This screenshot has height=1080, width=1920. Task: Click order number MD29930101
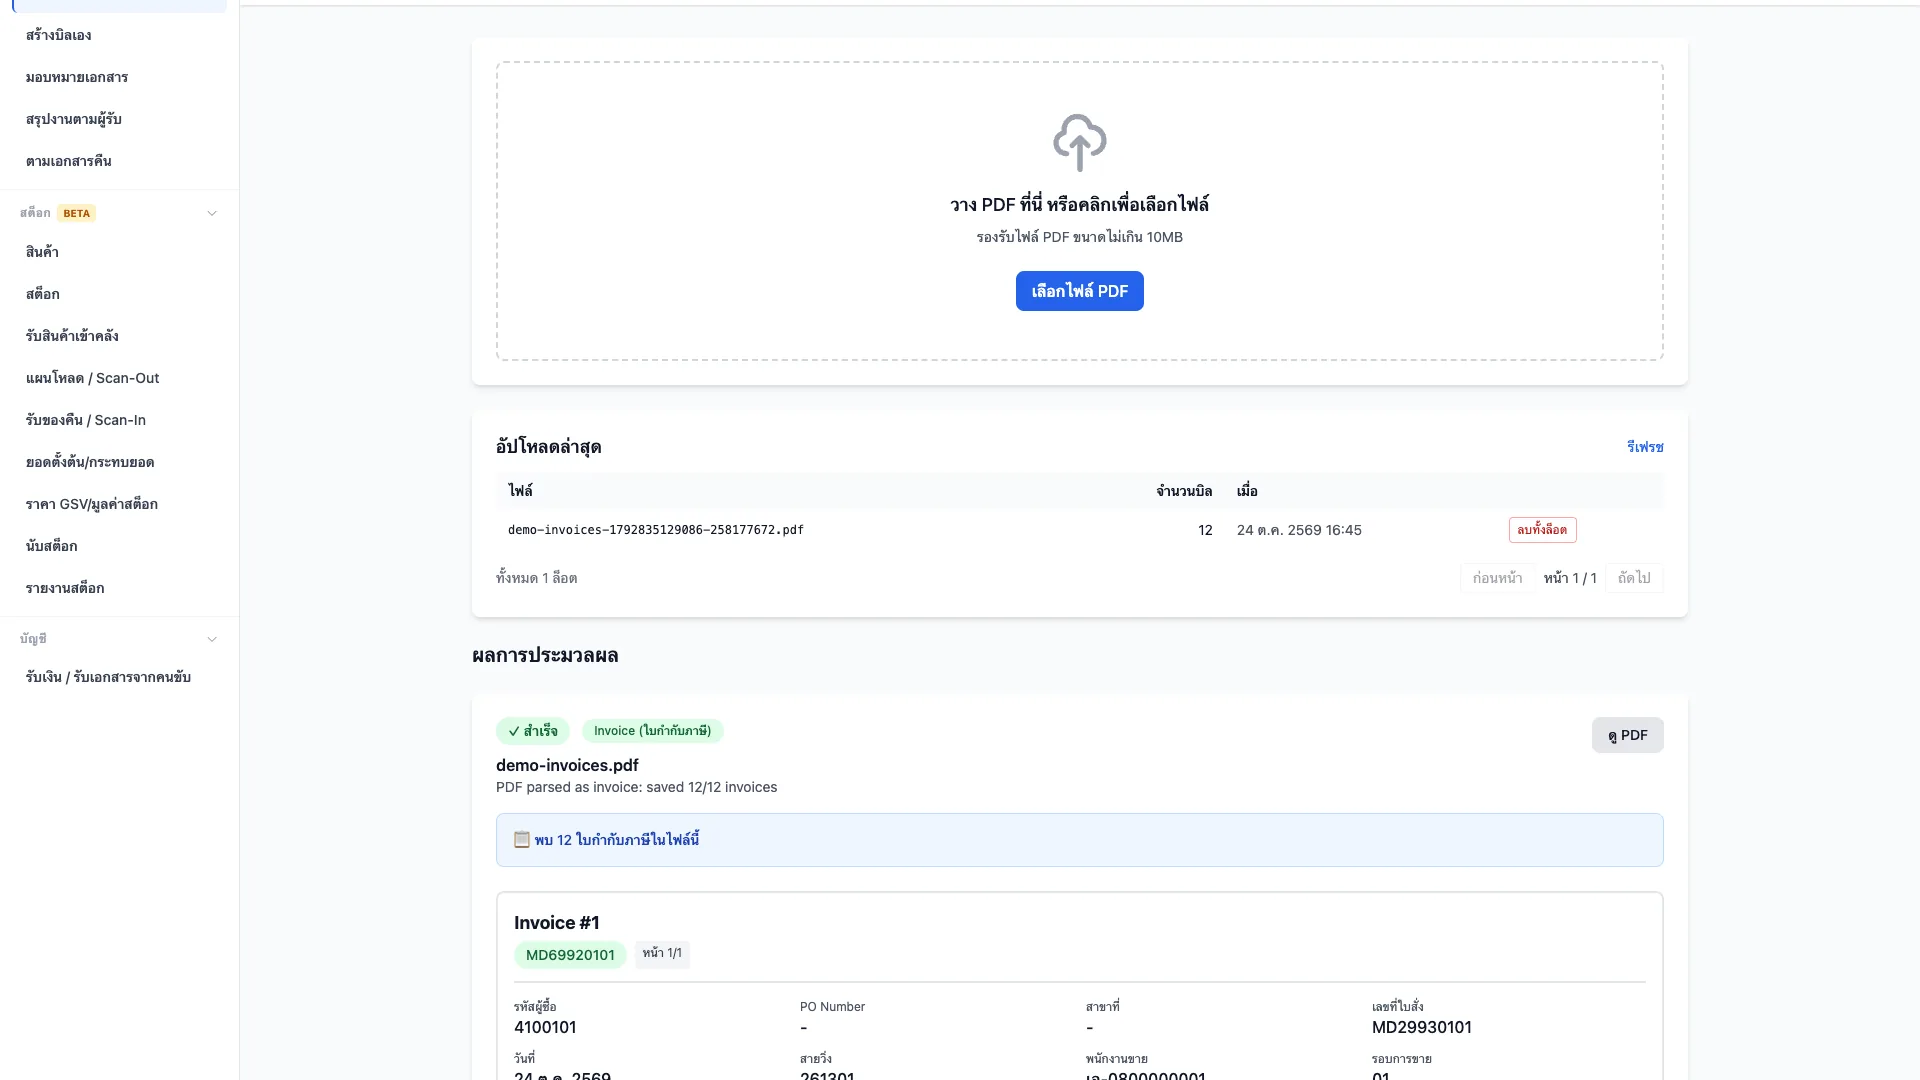coord(1422,1028)
